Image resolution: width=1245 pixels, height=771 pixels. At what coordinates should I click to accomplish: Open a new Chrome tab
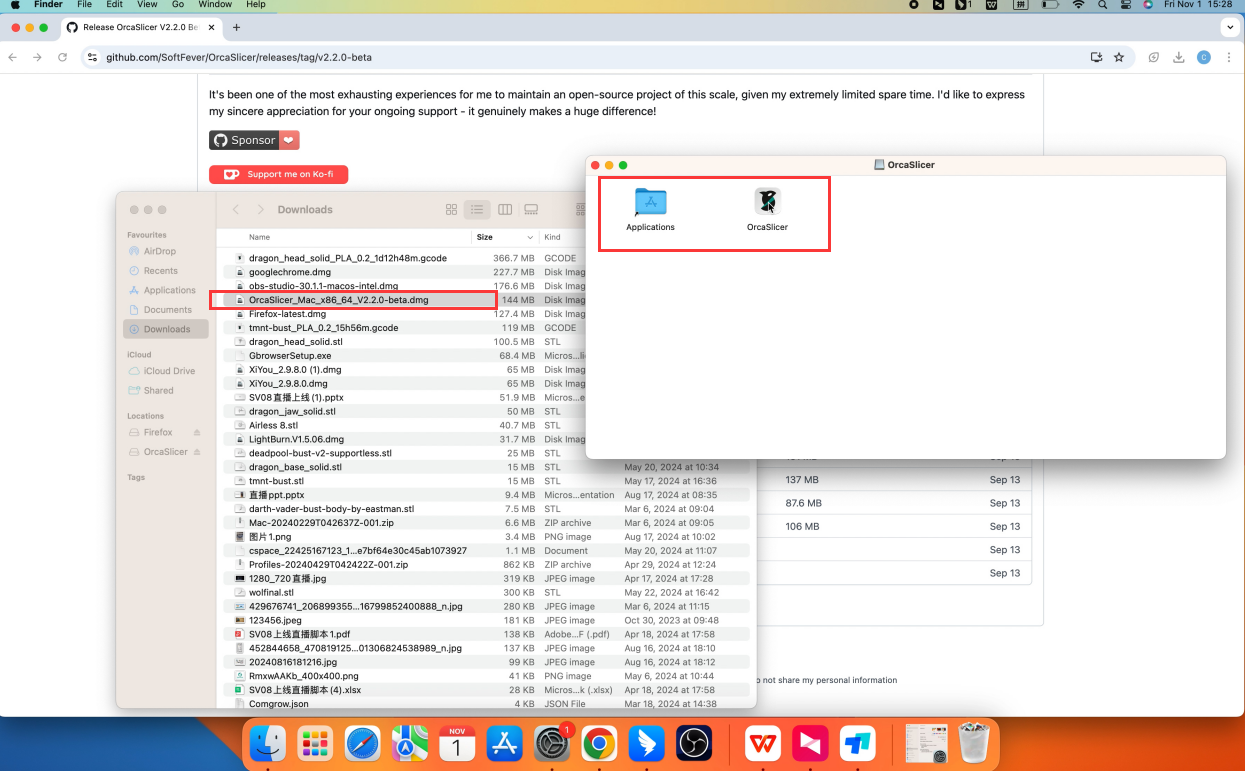[x=236, y=27]
